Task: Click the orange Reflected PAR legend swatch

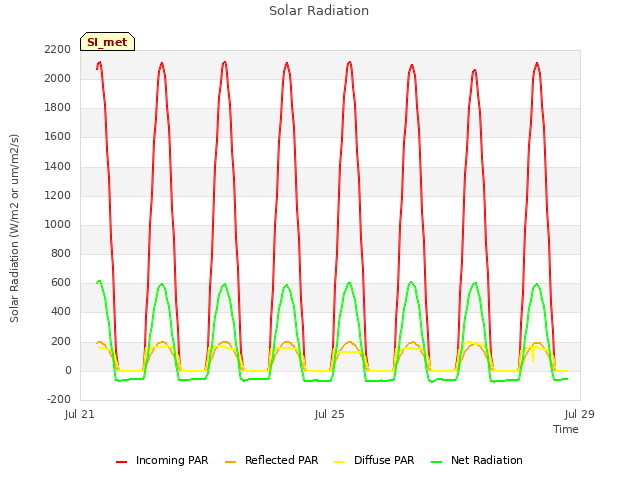Action: click(x=230, y=462)
